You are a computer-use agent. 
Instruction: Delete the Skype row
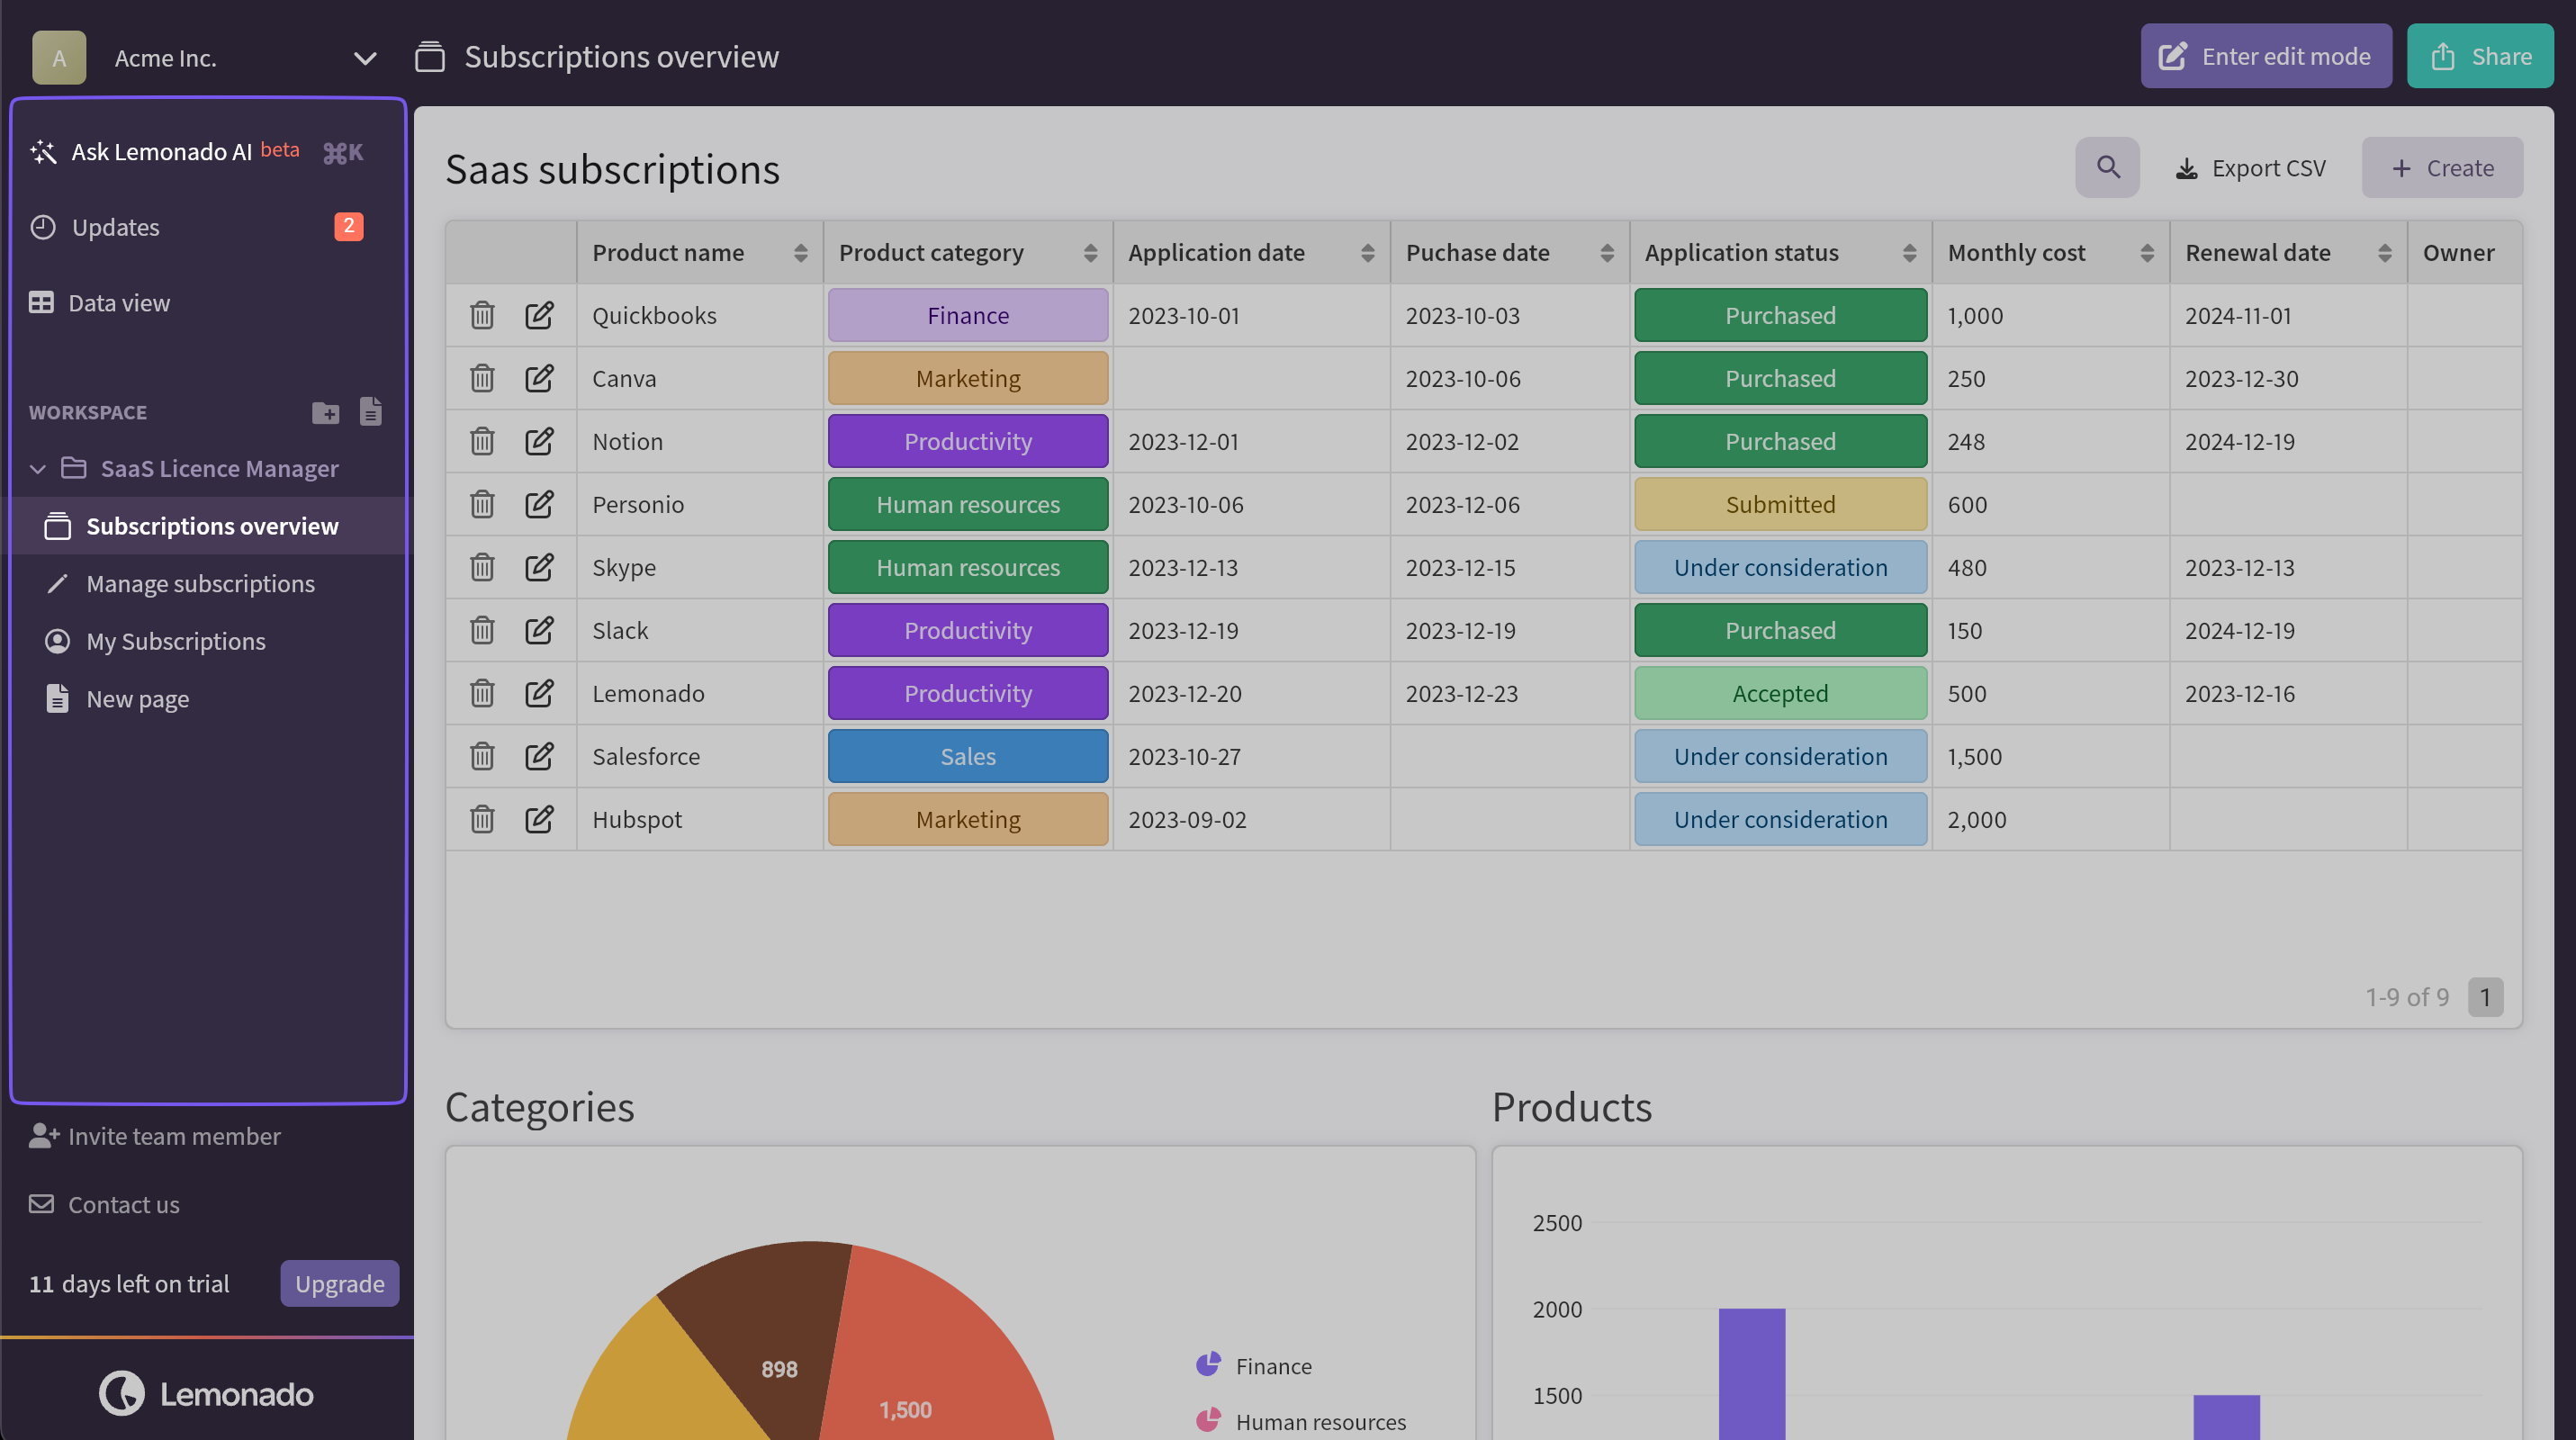482,567
